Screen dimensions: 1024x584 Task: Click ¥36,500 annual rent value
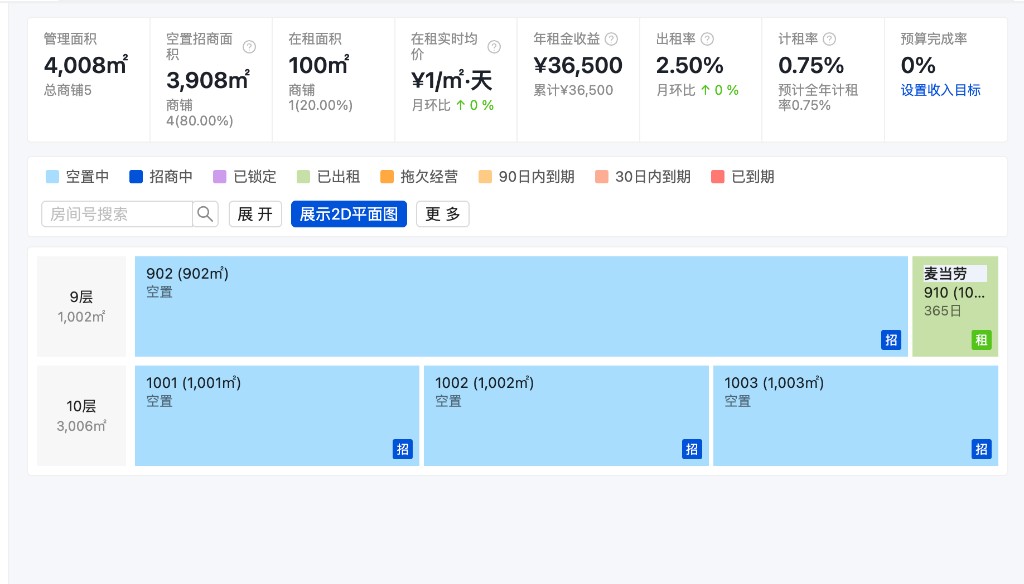tap(578, 65)
